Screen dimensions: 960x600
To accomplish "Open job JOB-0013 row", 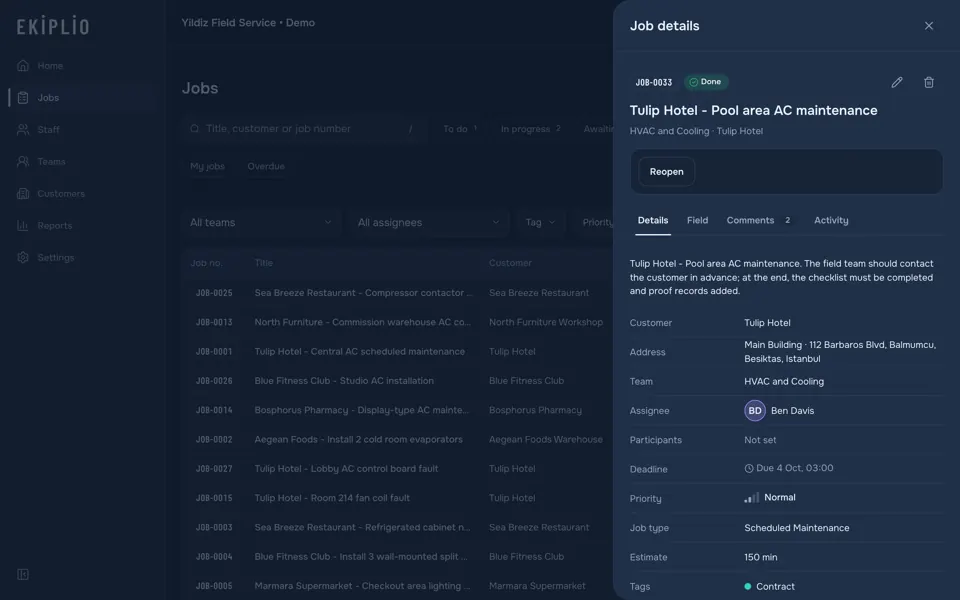I will (x=398, y=322).
